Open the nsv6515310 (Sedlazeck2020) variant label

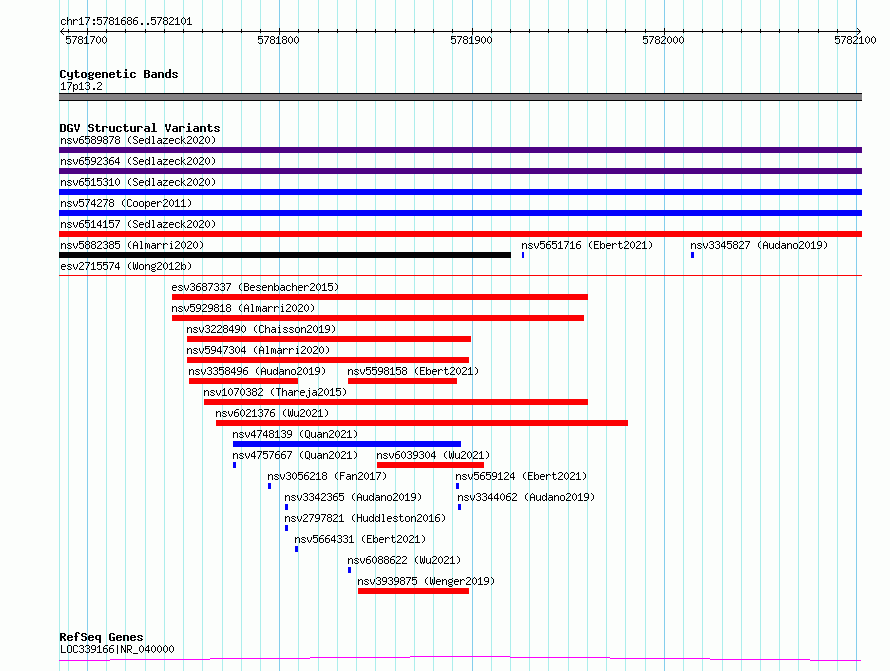[x=138, y=182]
